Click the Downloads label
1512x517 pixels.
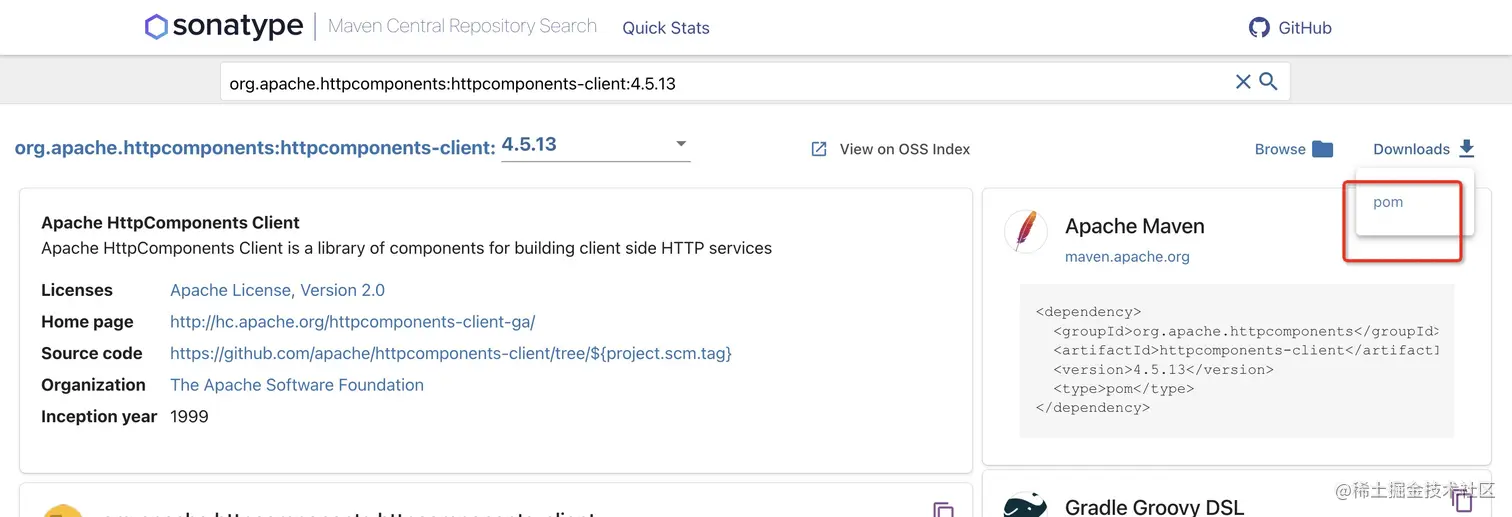coord(1411,149)
